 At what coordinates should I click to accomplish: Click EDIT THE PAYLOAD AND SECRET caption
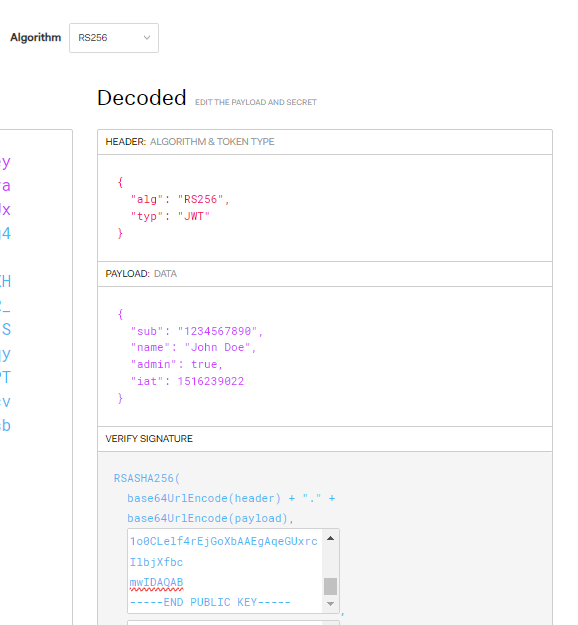[x=256, y=102]
